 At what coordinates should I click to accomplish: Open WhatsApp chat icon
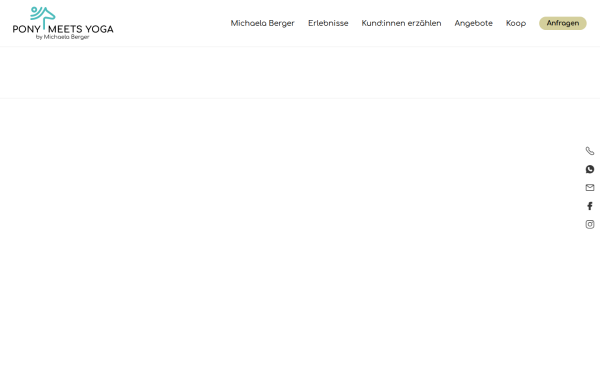point(590,169)
